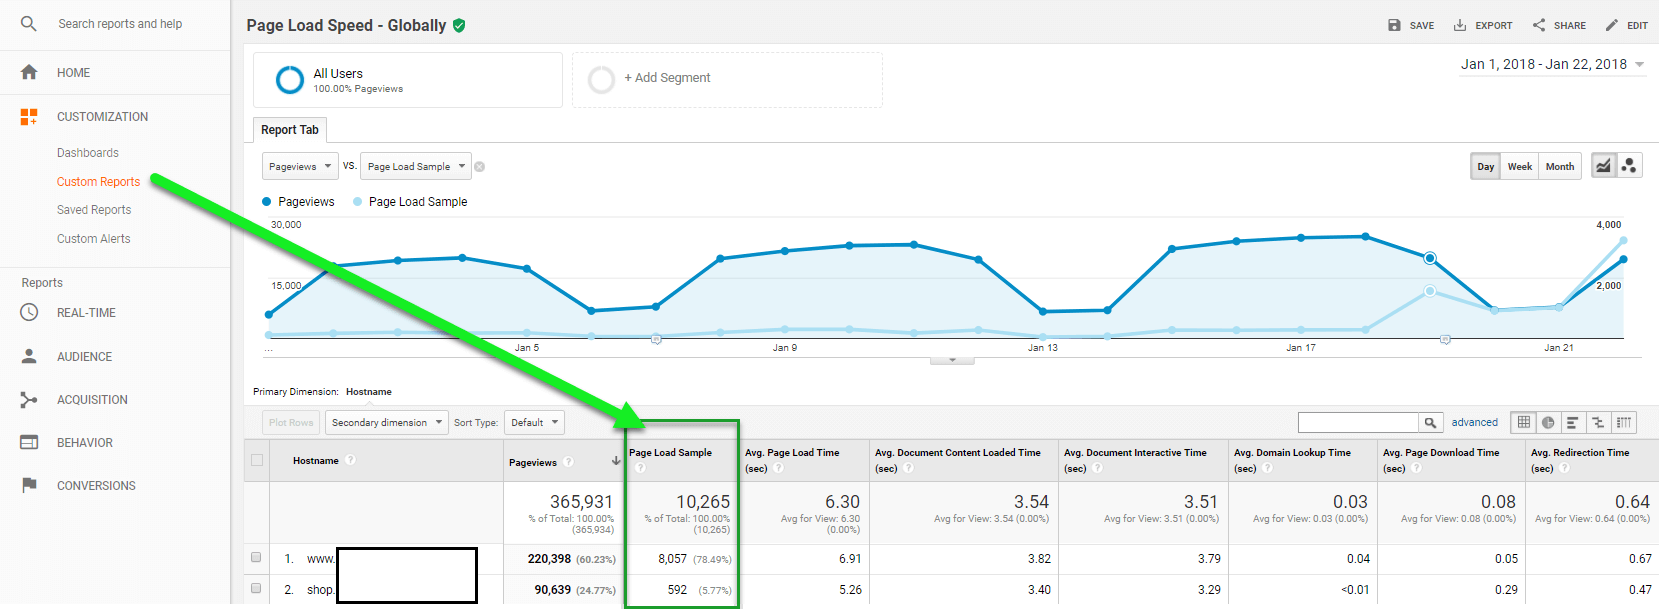The width and height of the screenshot is (1659, 609).
Task: Click the help icon next to the Hostname header
Action: pyautogui.click(x=351, y=460)
